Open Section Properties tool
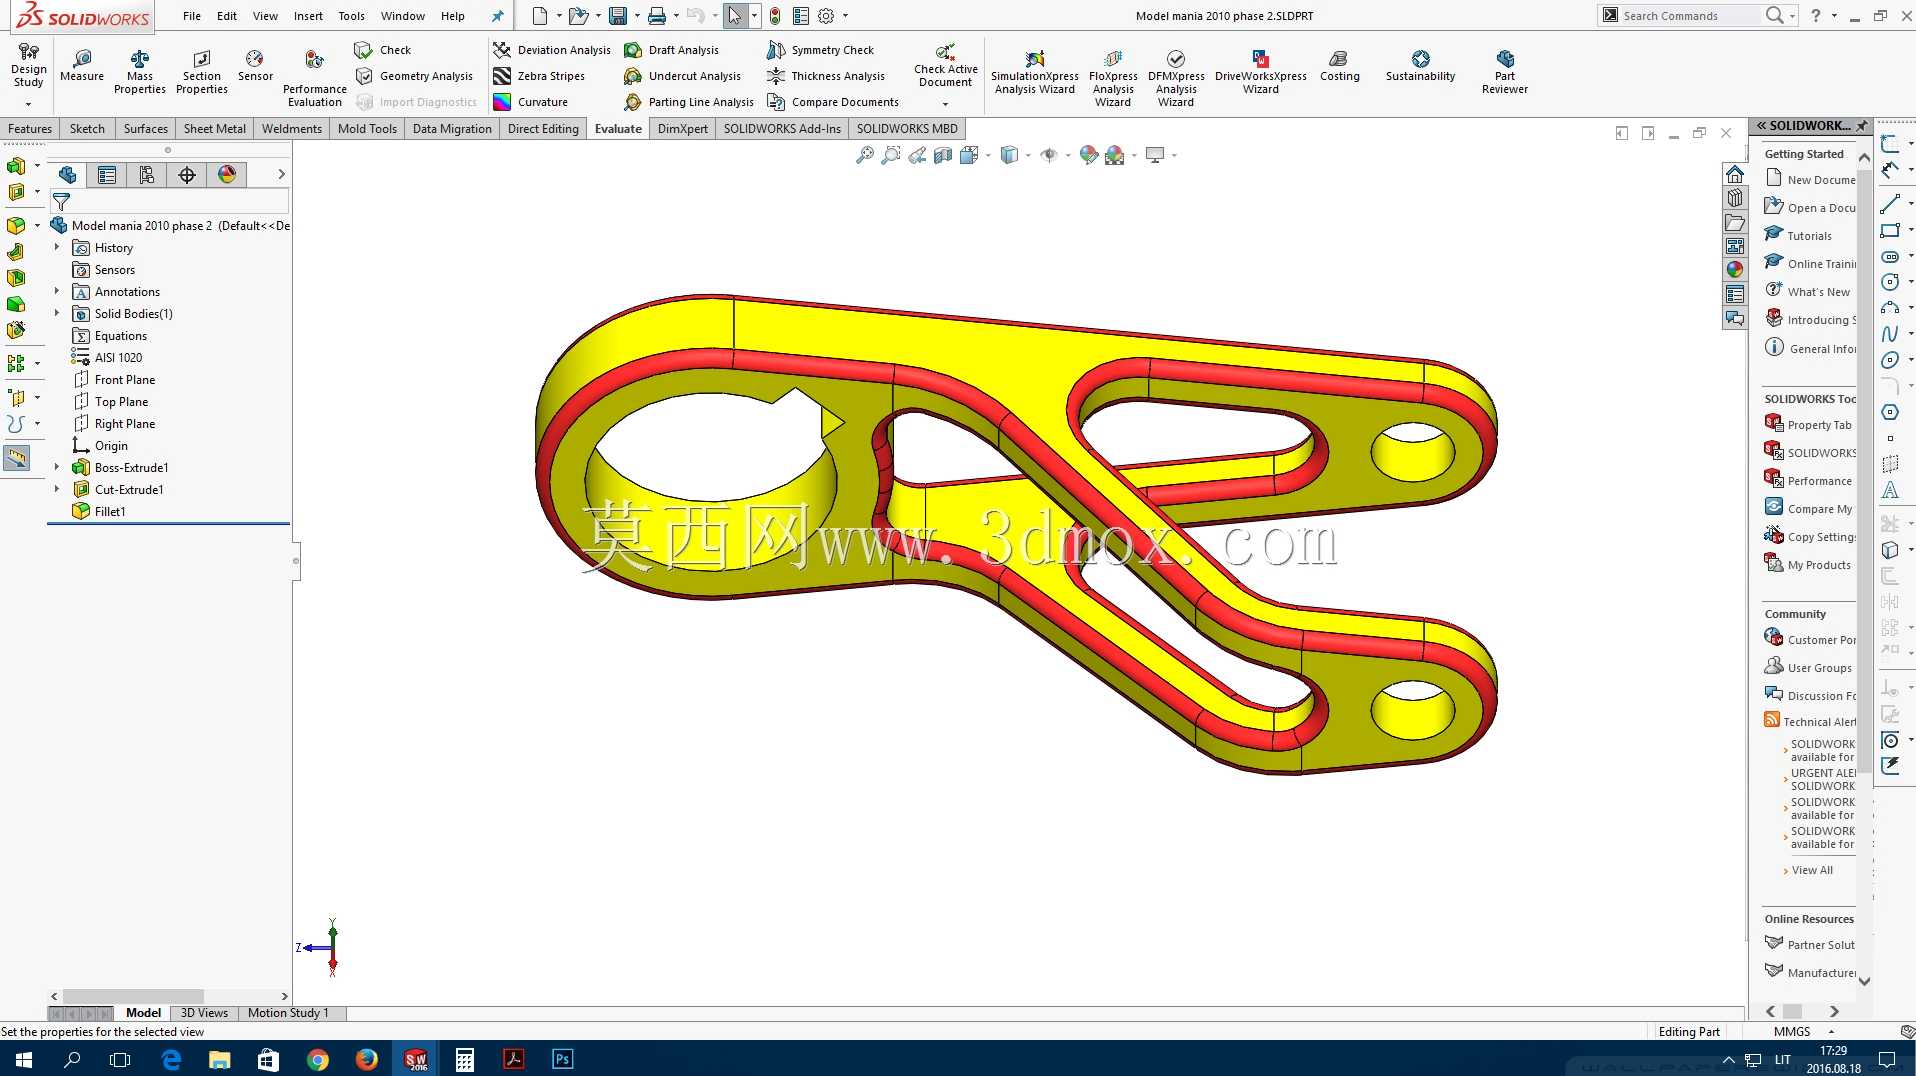This screenshot has height=1076, width=1916. [202, 72]
